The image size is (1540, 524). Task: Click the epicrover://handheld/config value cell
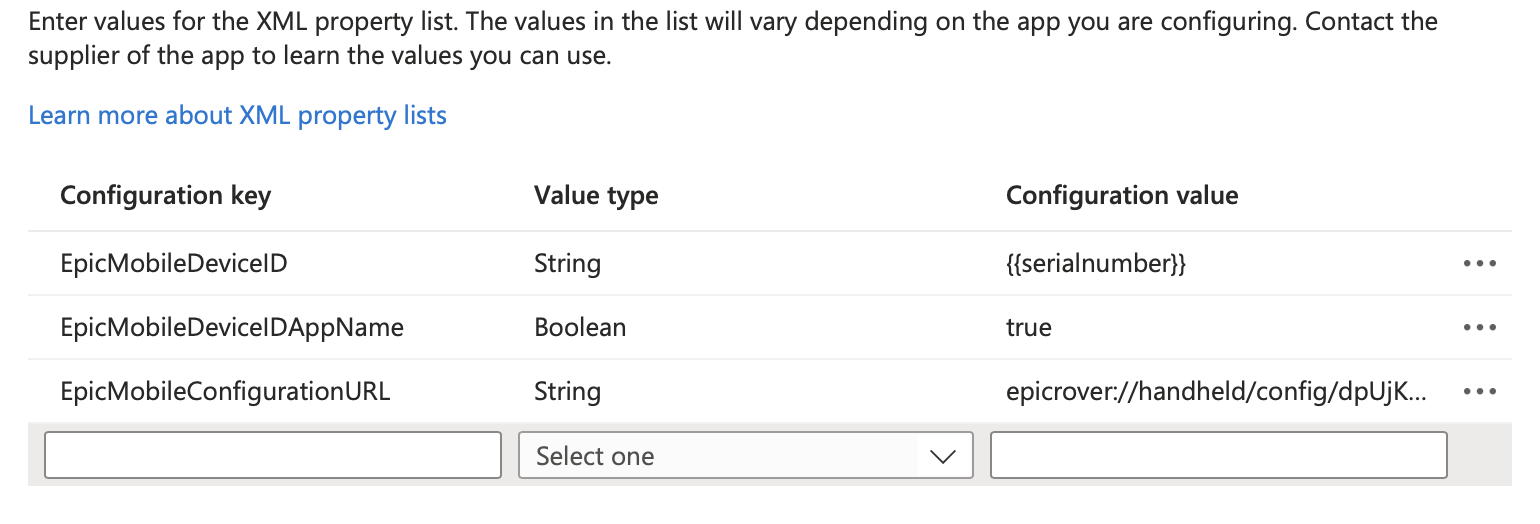[1216, 391]
